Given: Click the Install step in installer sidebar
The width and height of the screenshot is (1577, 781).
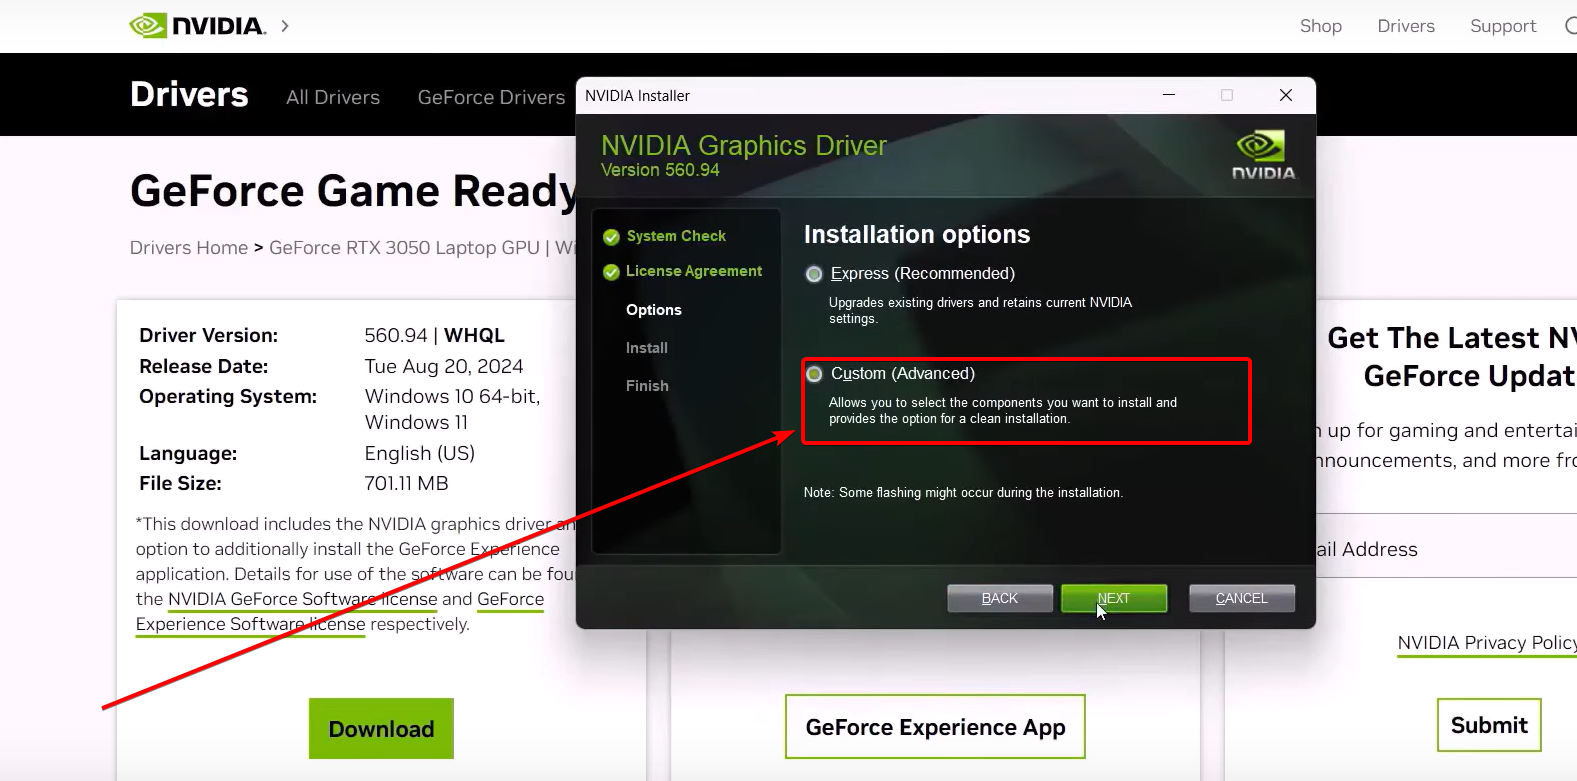Looking at the screenshot, I should click(647, 348).
